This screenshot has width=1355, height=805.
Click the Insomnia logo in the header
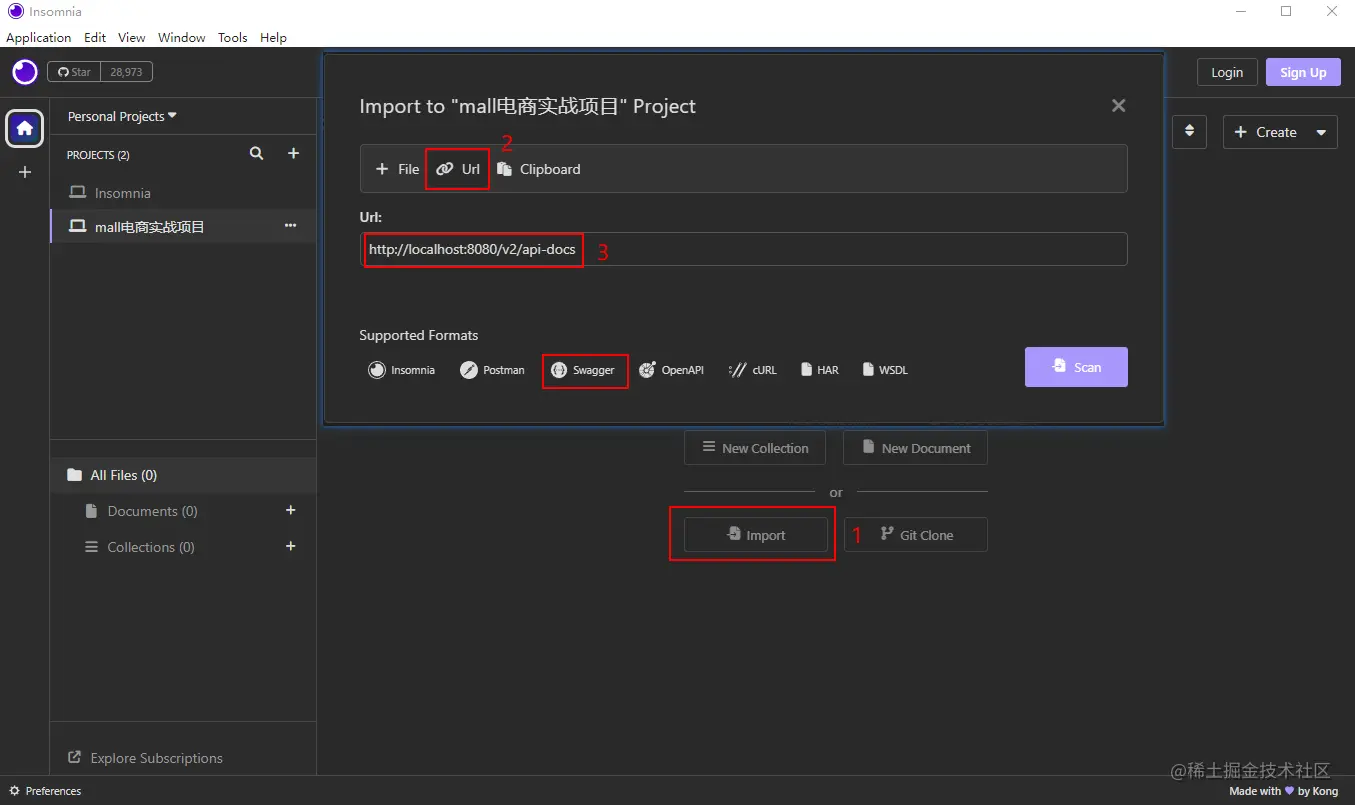(x=25, y=72)
